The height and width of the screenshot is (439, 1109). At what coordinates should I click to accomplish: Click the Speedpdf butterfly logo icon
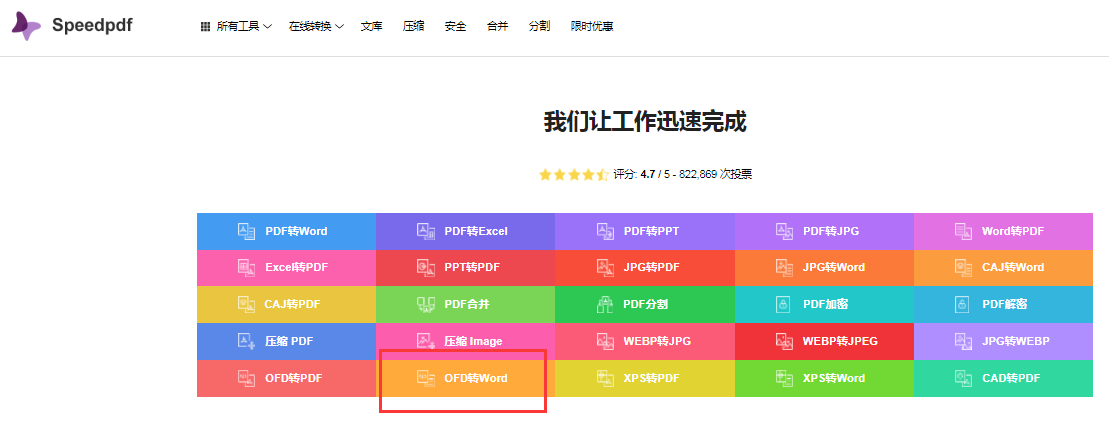click(26, 26)
